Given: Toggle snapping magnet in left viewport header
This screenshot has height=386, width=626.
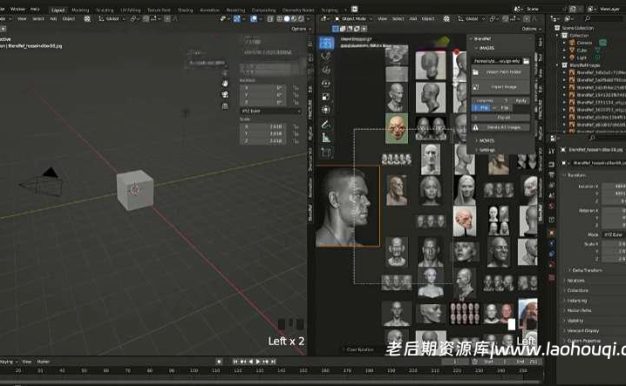Looking at the screenshot, I should (146, 19).
